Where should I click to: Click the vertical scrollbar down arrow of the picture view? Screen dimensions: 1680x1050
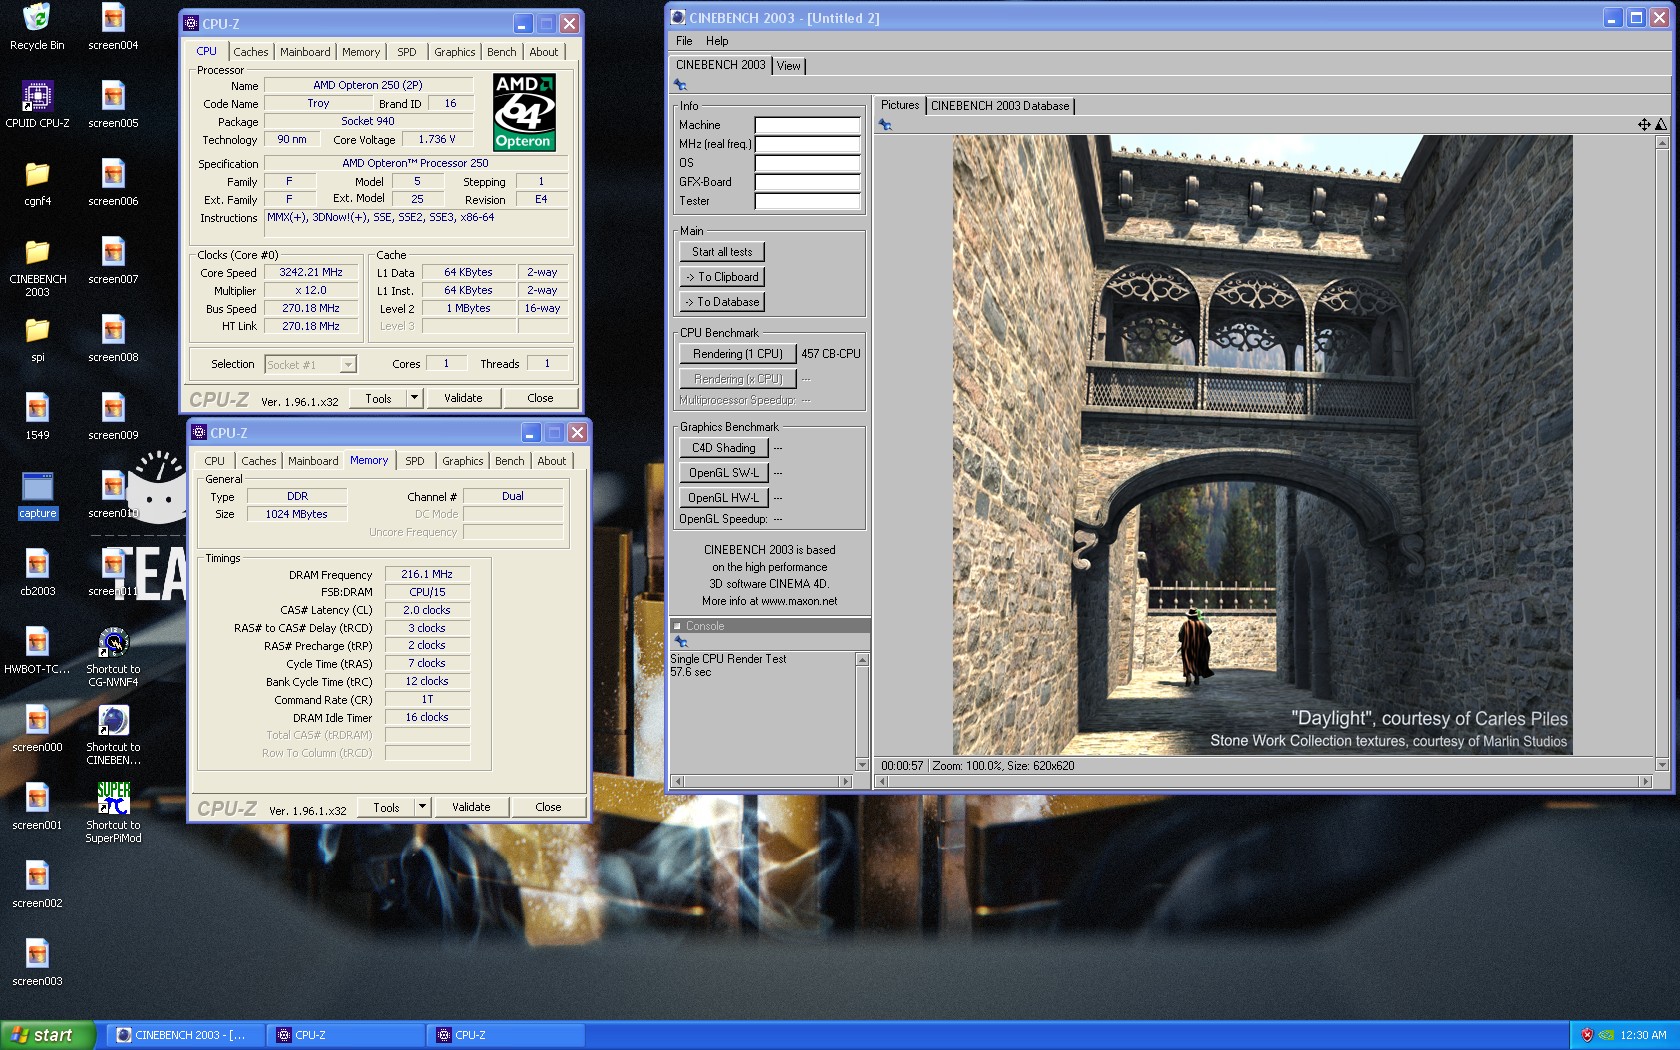(x=1662, y=765)
